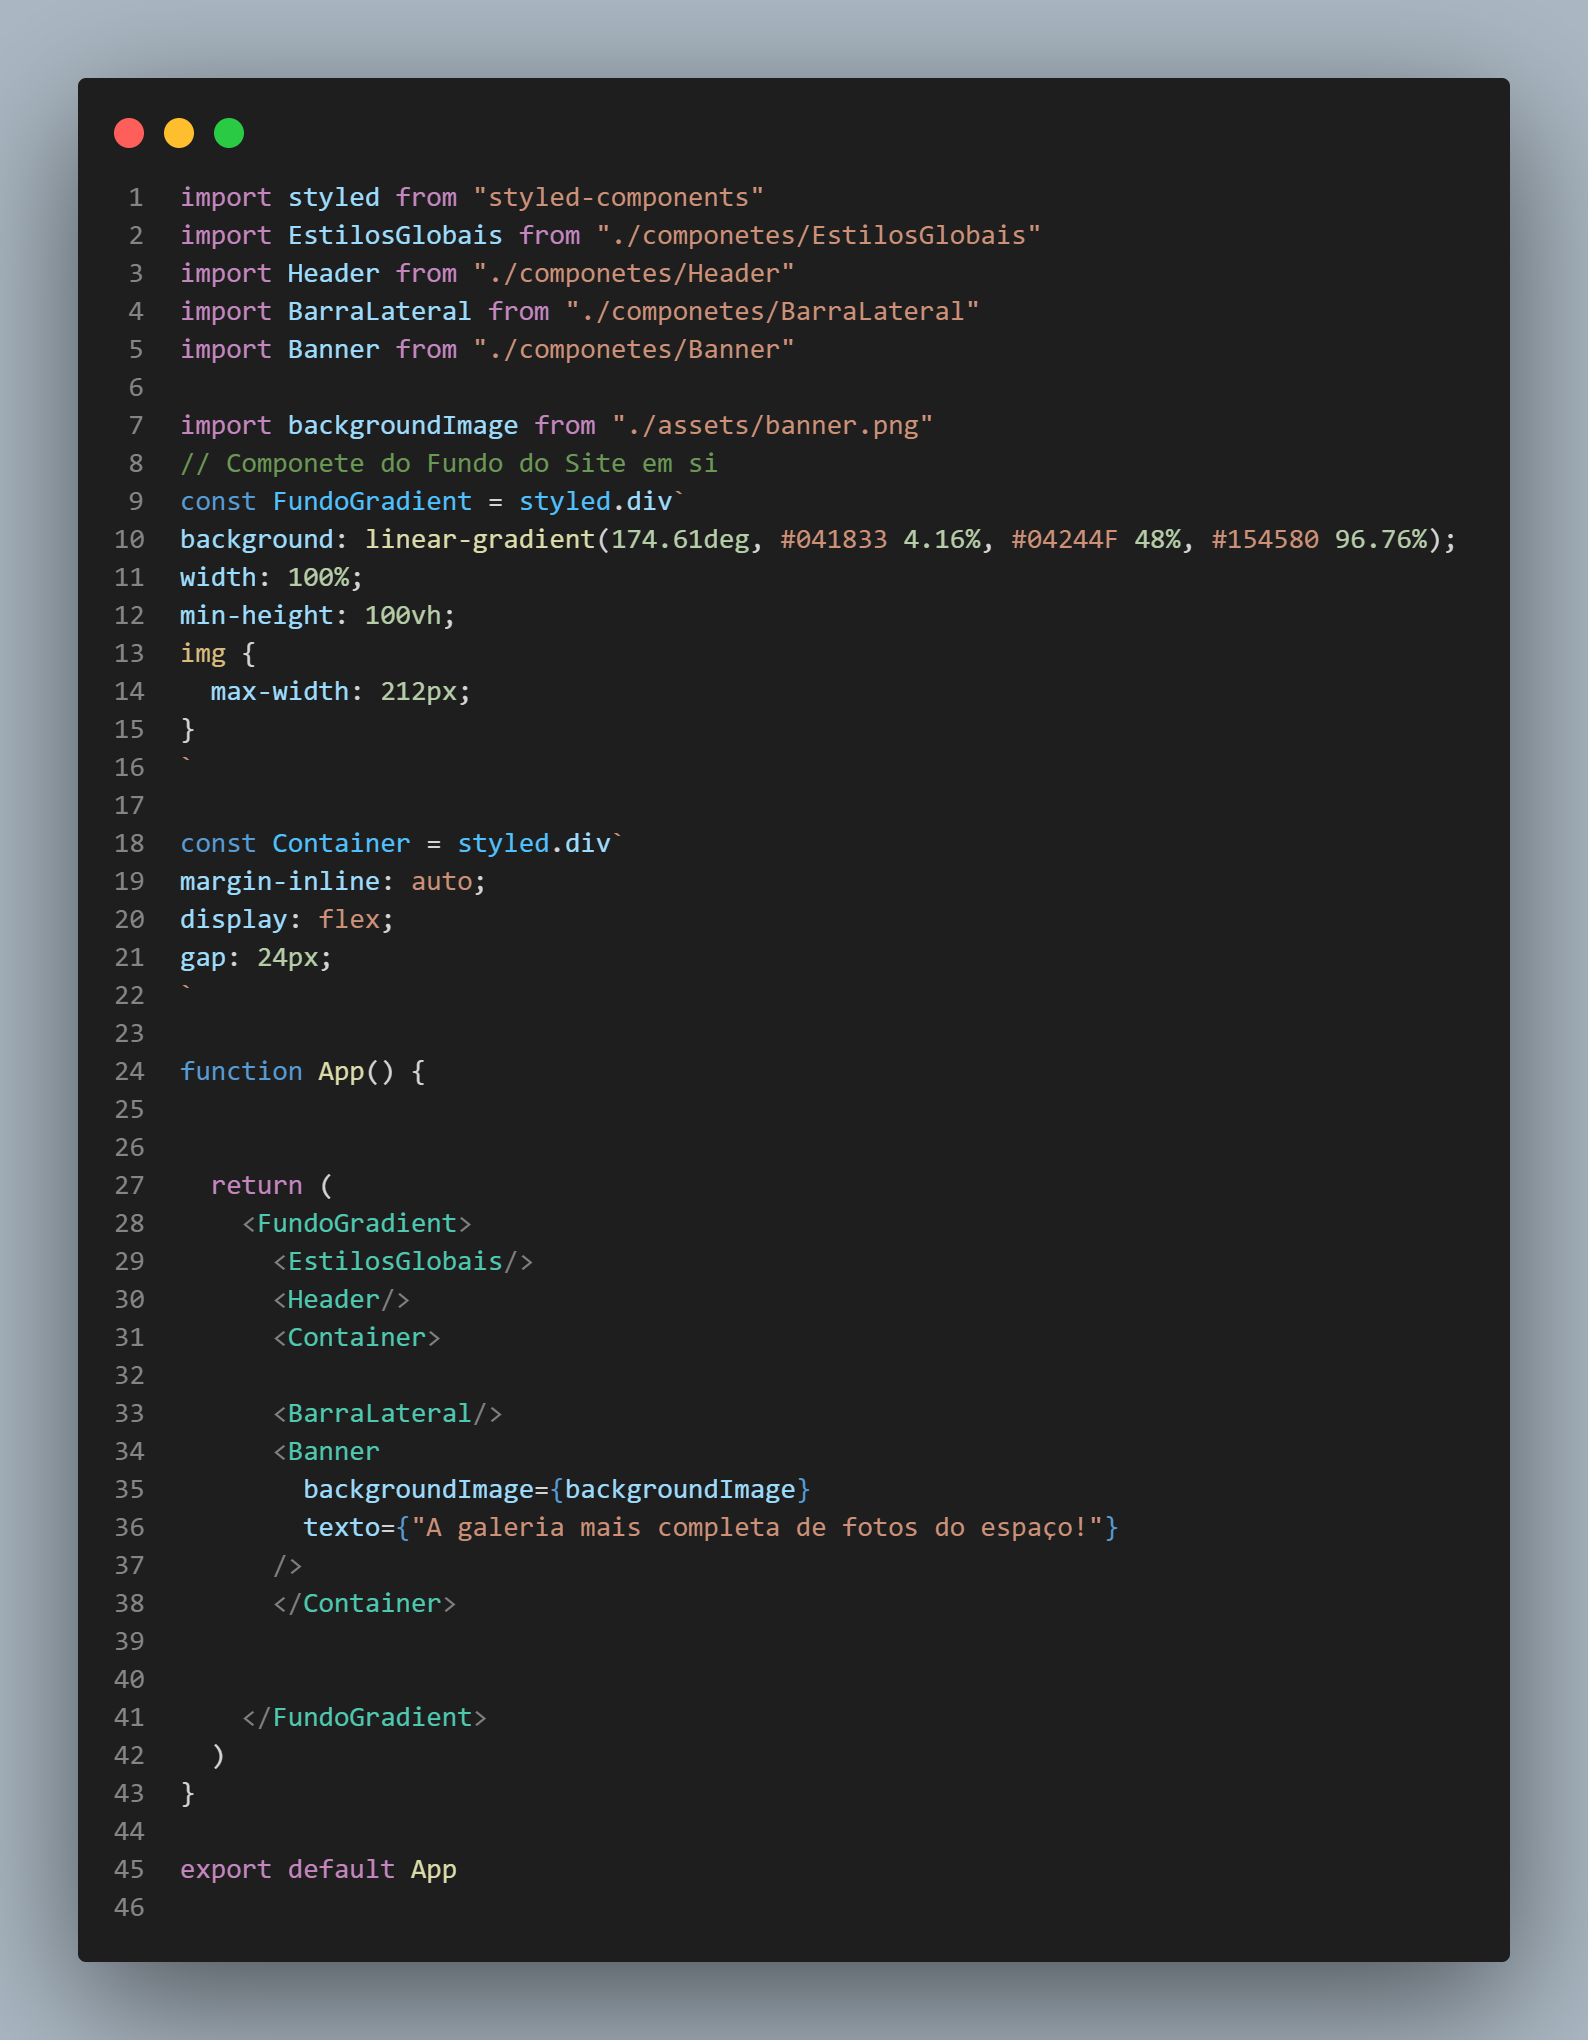Click the comment "// Componete do Fundo do Site em si"
The image size is (1588, 2040).
(x=449, y=464)
